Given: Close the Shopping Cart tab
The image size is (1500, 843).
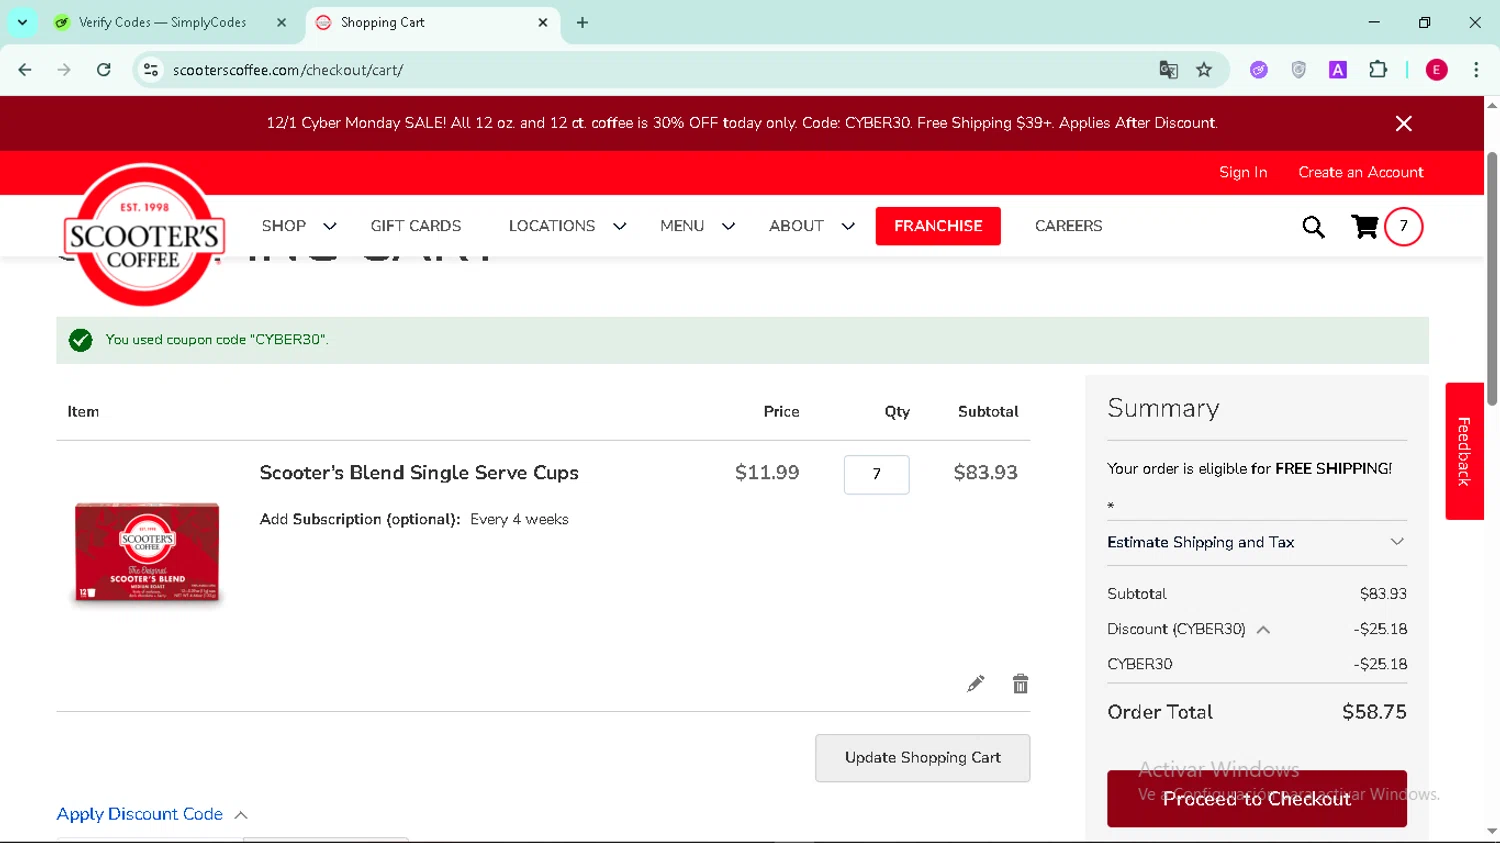Looking at the screenshot, I should coord(543,22).
